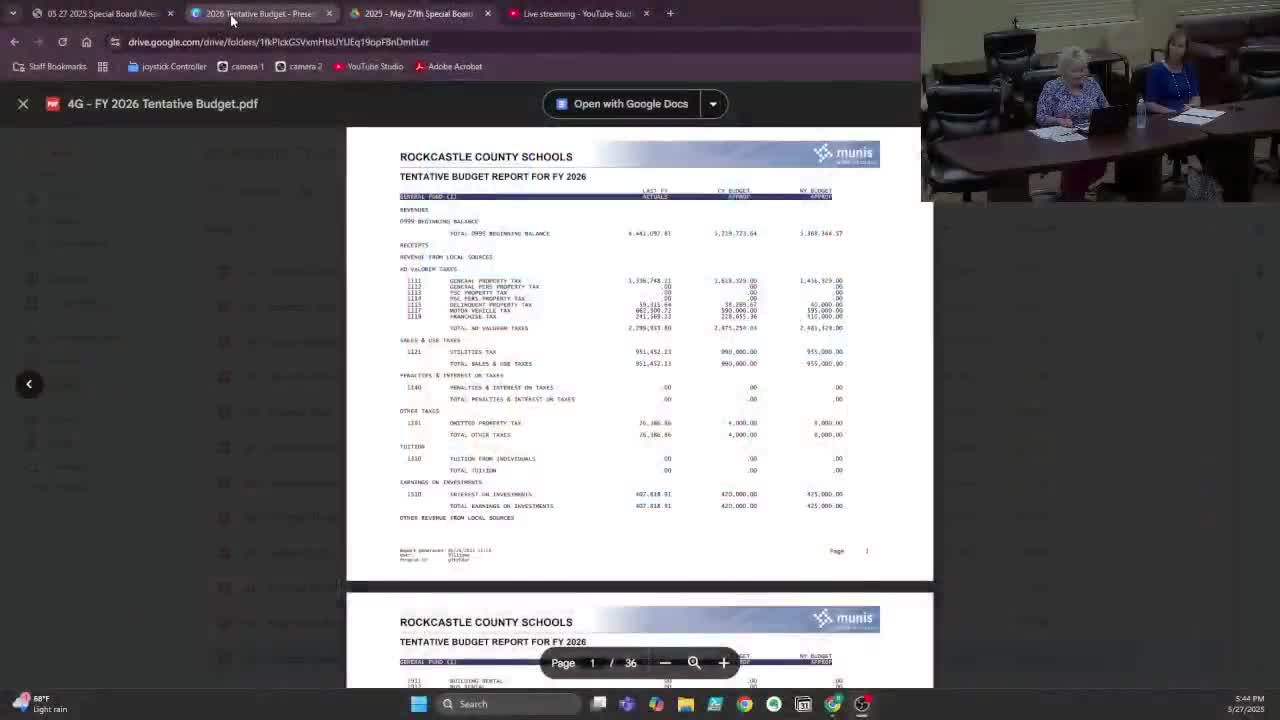This screenshot has height=720, width=1280.
Task: Open the PDF with Google Docs
Action: tap(622, 104)
